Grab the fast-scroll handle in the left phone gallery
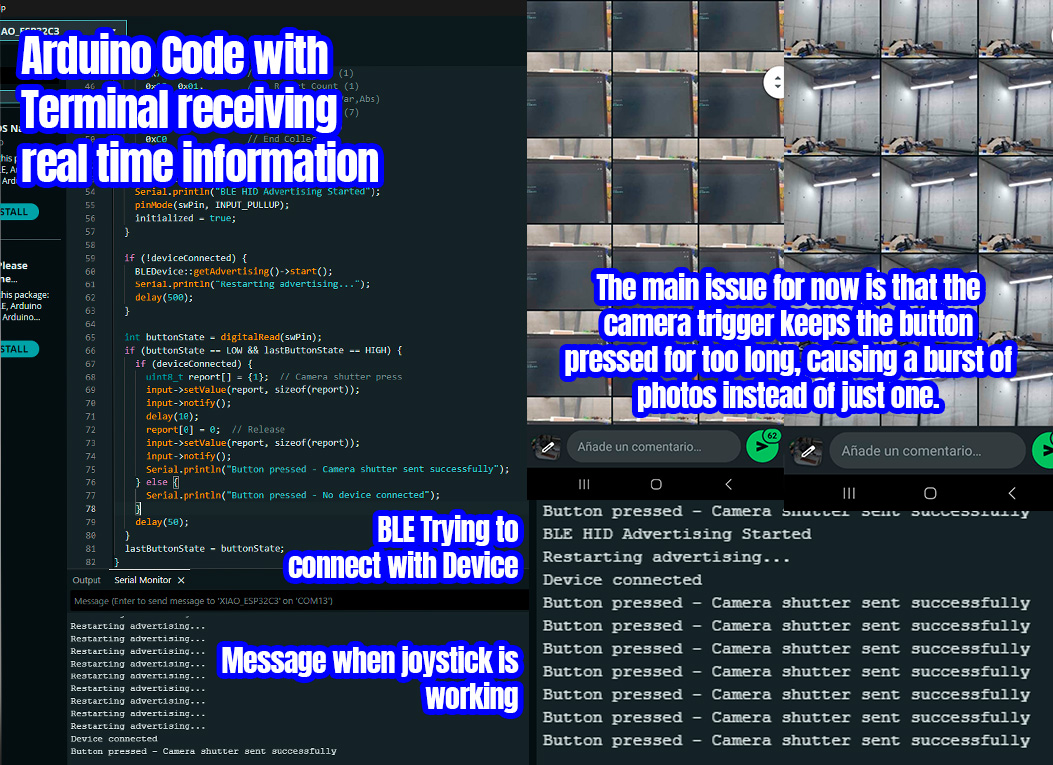 click(775, 83)
